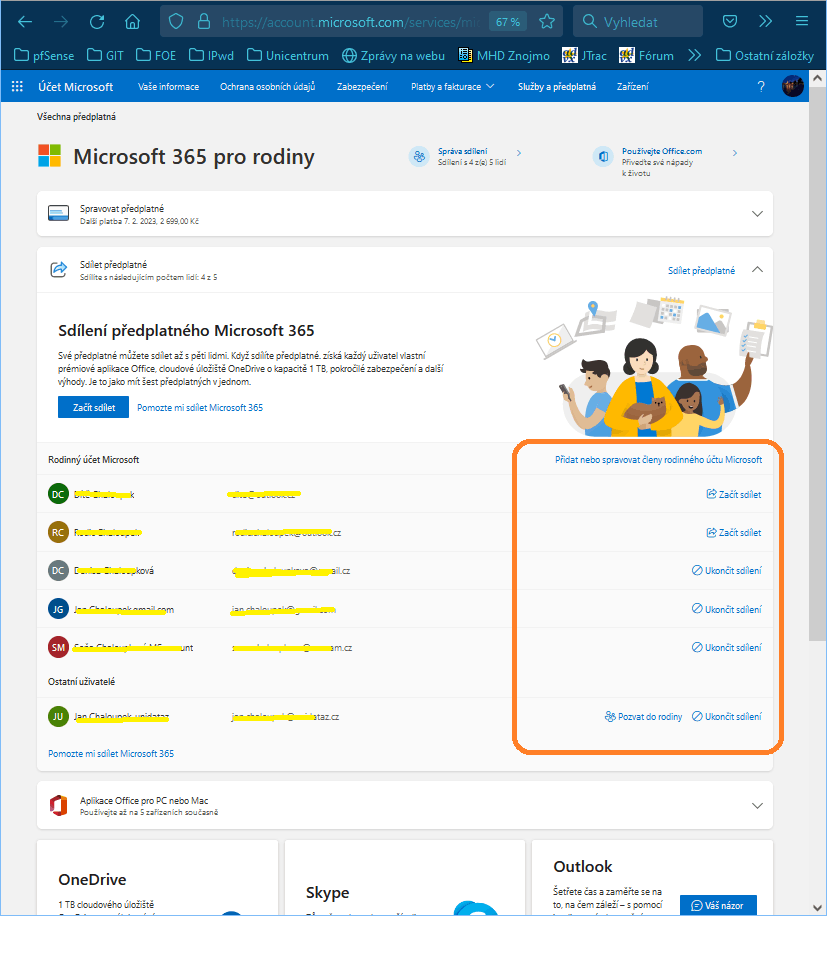The width and height of the screenshot is (827, 960).
Task: Click the Office apps red logo icon
Action: 59,805
